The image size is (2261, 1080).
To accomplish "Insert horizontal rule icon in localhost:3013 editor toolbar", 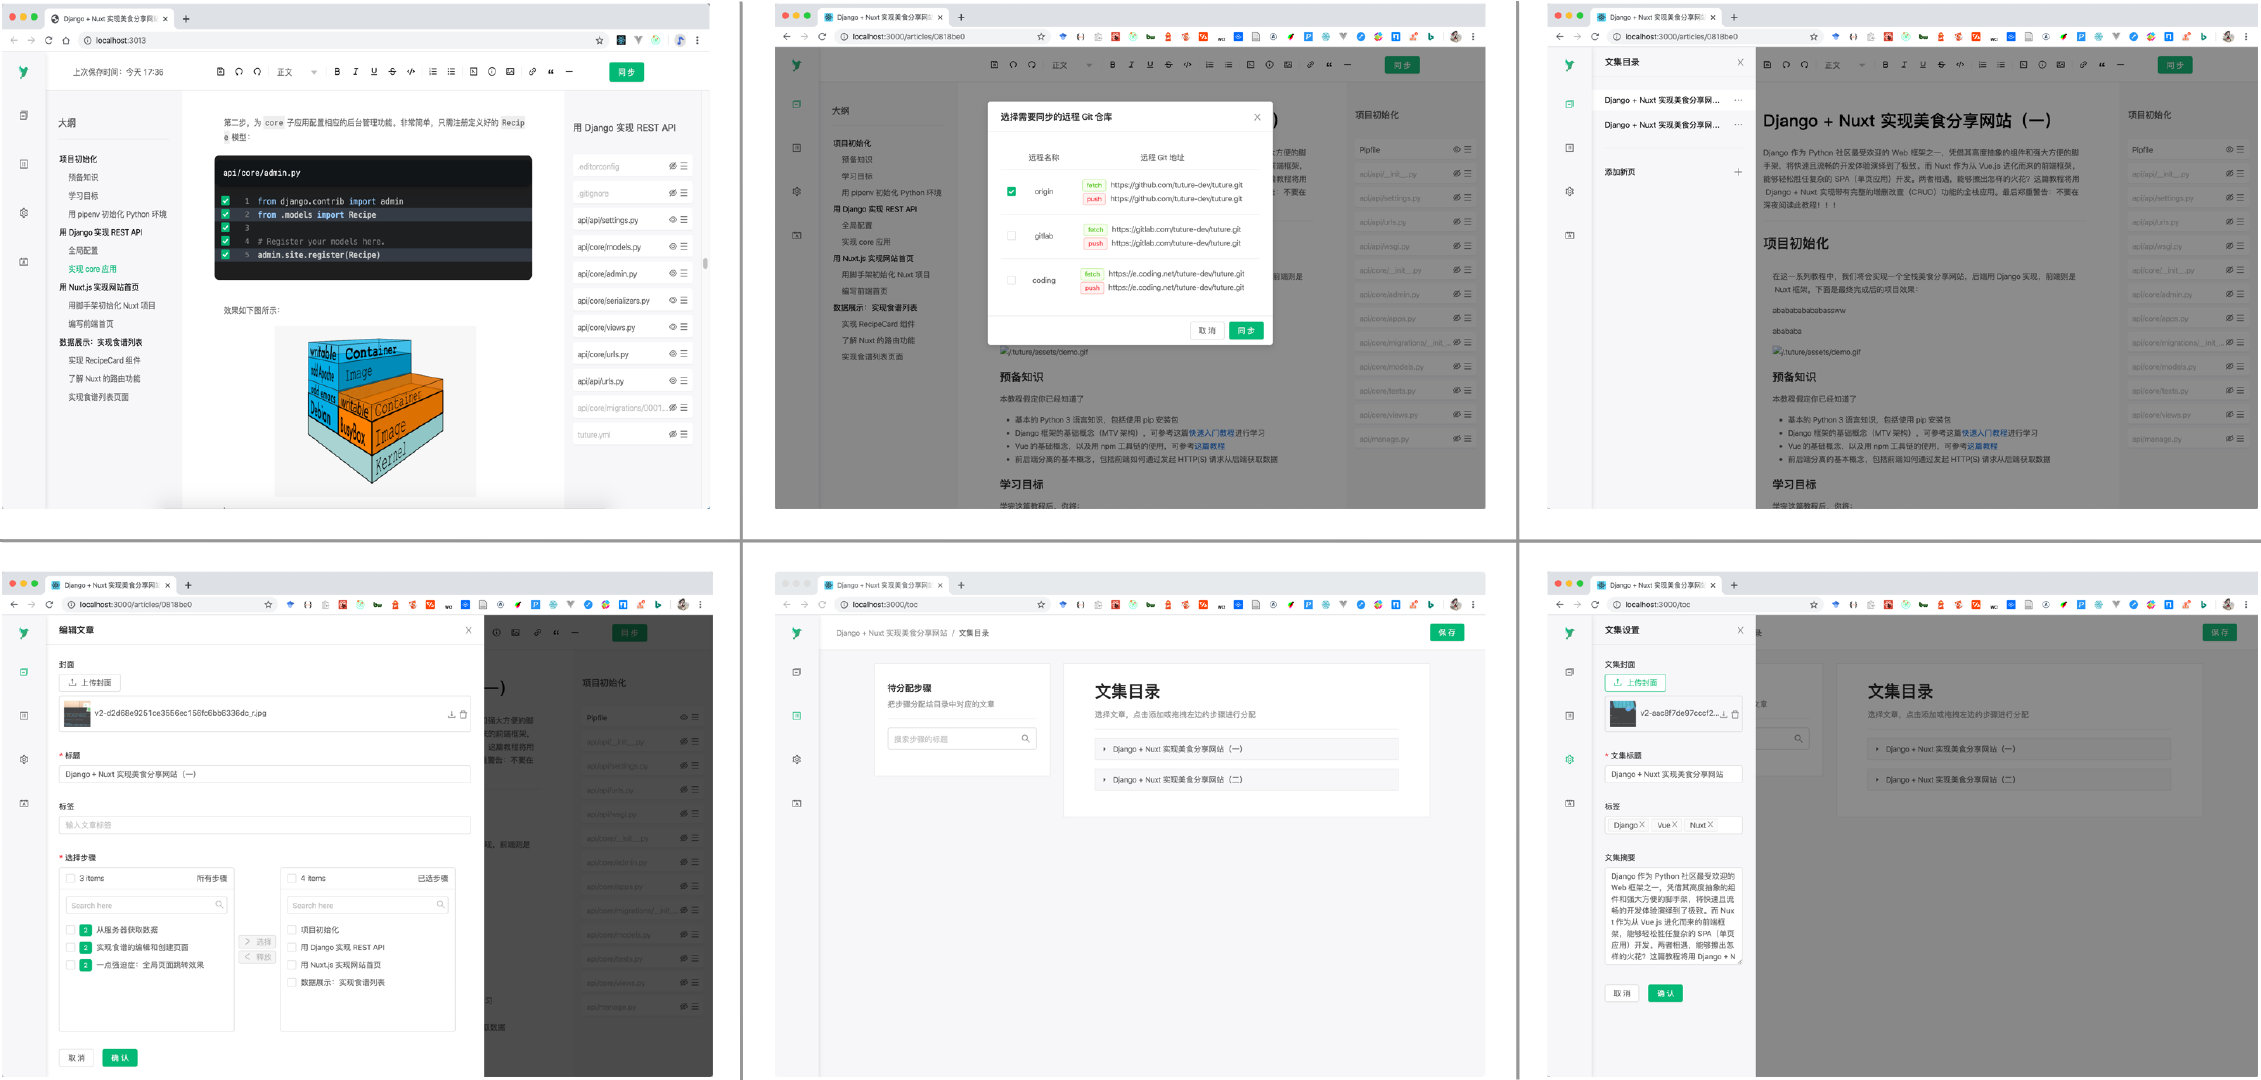I will (x=569, y=72).
